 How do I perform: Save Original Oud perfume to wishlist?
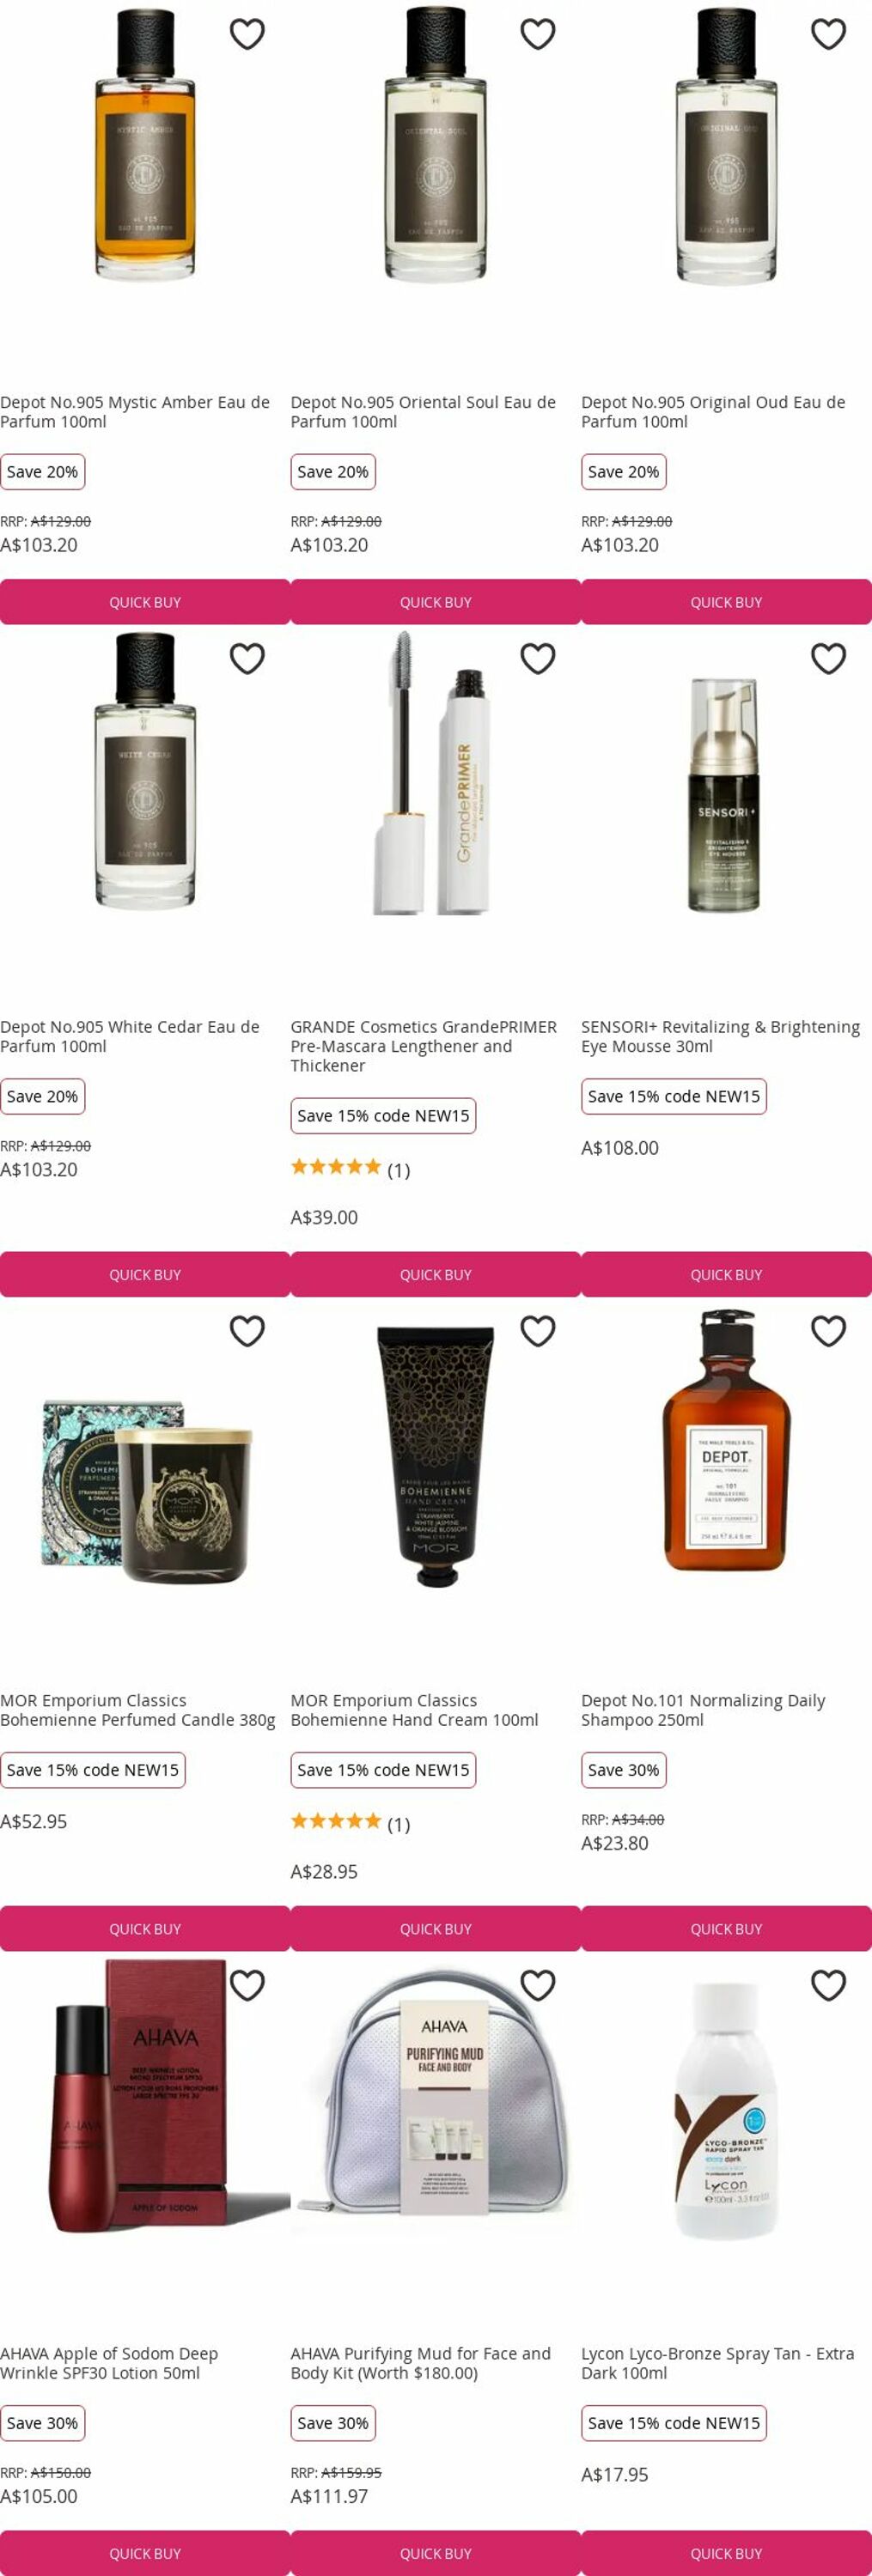click(x=828, y=34)
